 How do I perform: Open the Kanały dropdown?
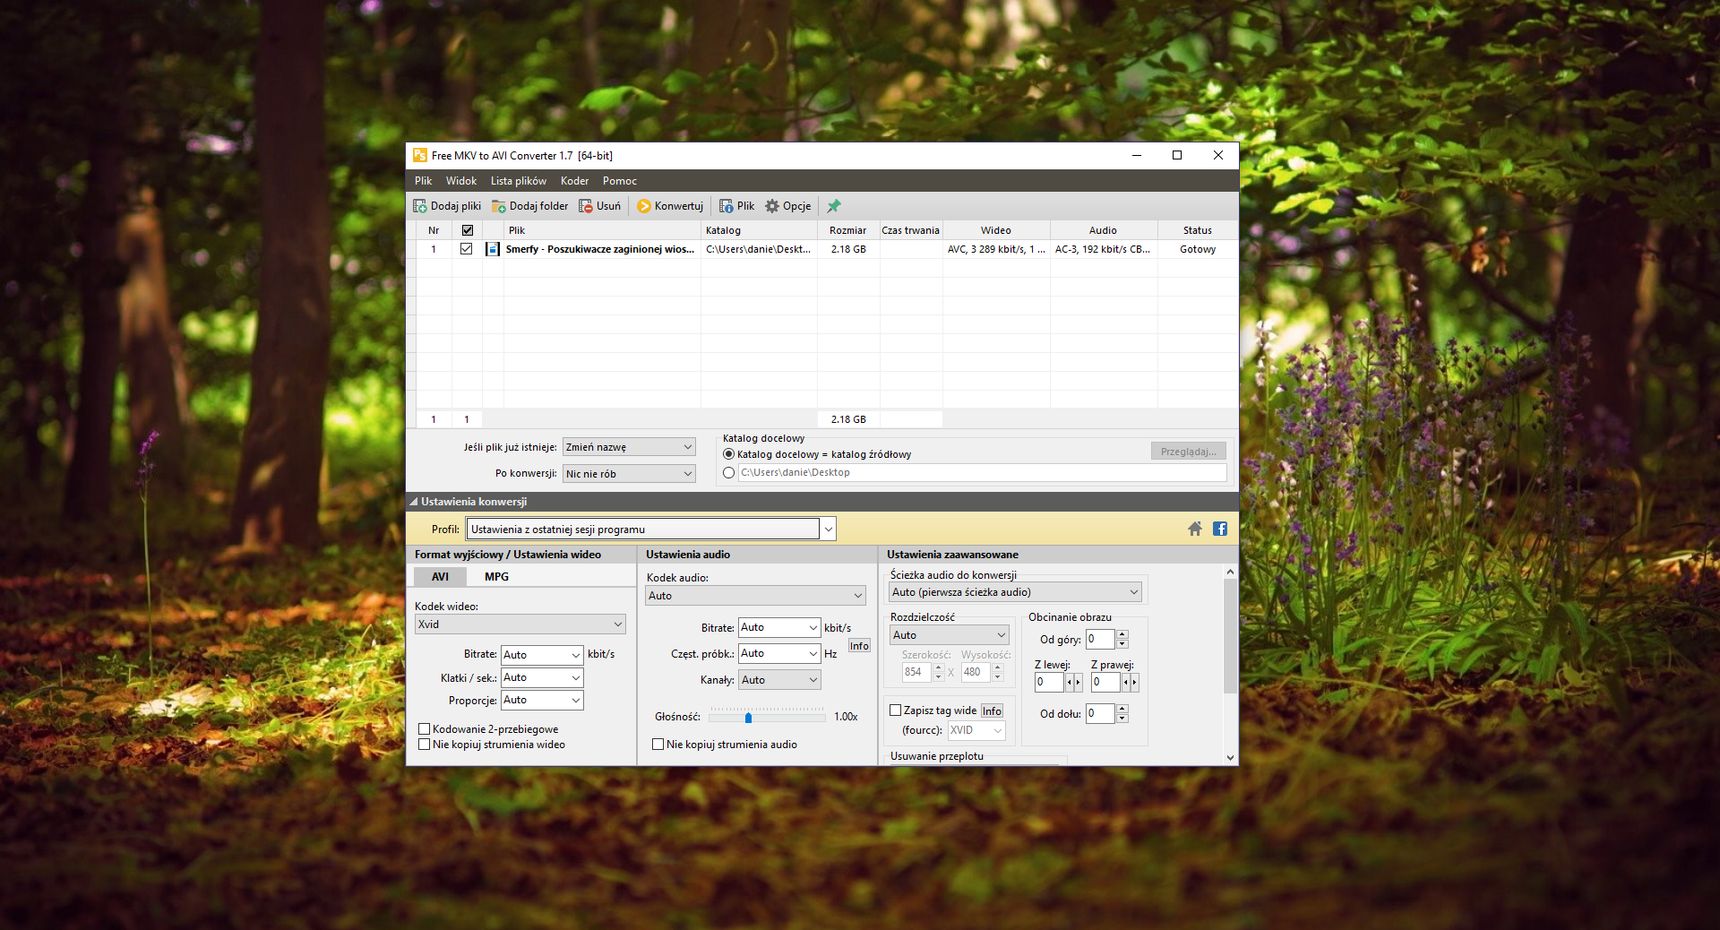coord(779,680)
